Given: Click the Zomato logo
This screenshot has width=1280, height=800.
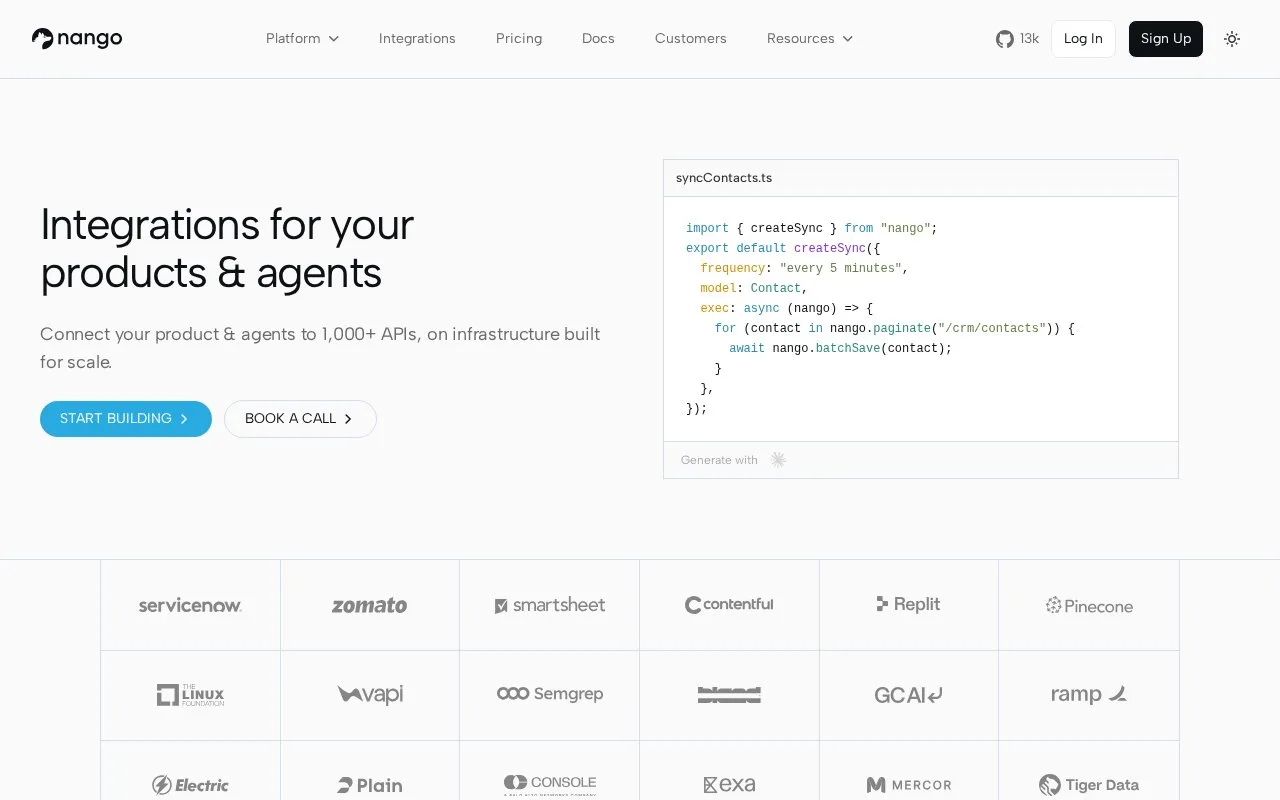Looking at the screenshot, I should point(369,605).
